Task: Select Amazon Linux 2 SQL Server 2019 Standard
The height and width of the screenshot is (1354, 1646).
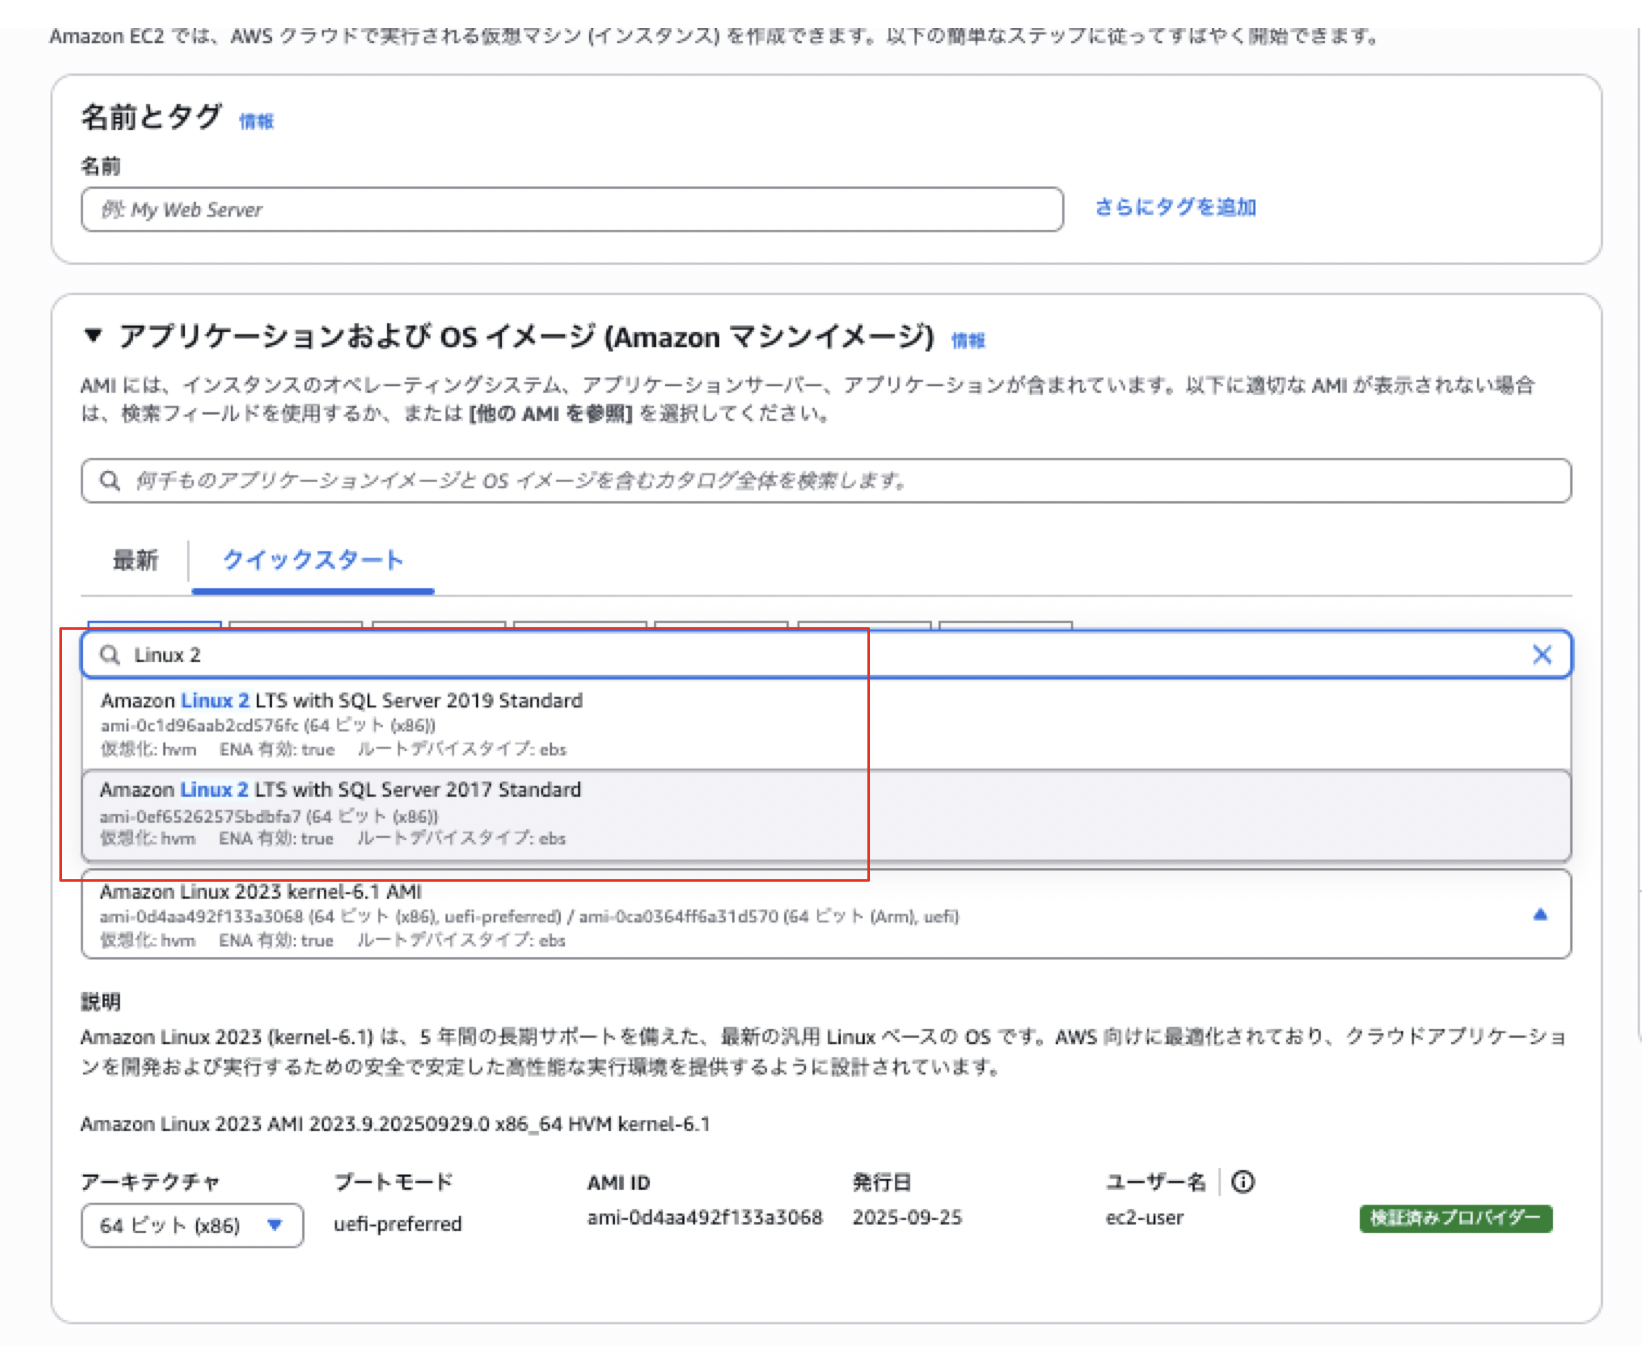Action: [826, 724]
